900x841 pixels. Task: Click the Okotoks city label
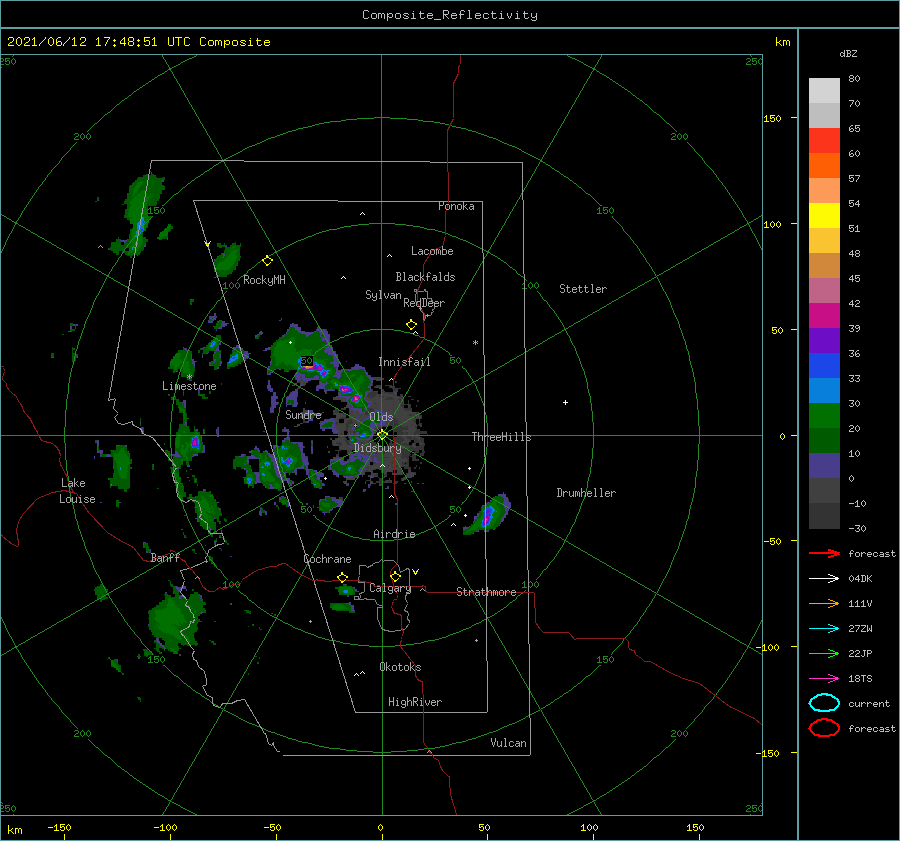400,667
